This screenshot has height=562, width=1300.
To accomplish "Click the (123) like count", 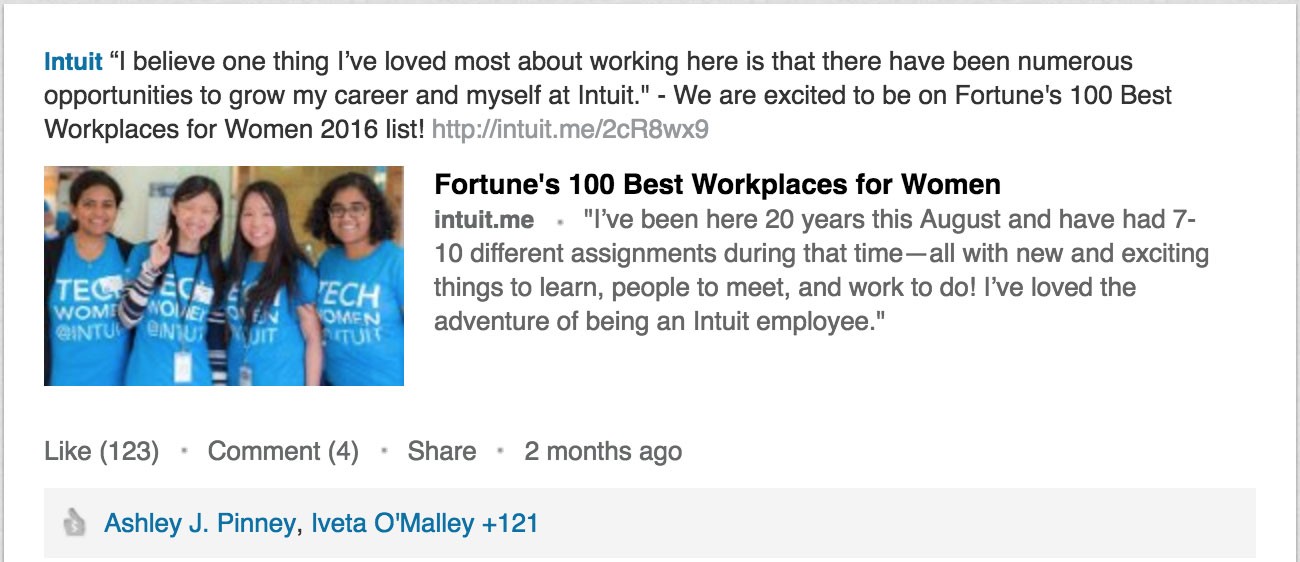I will 128,451.
